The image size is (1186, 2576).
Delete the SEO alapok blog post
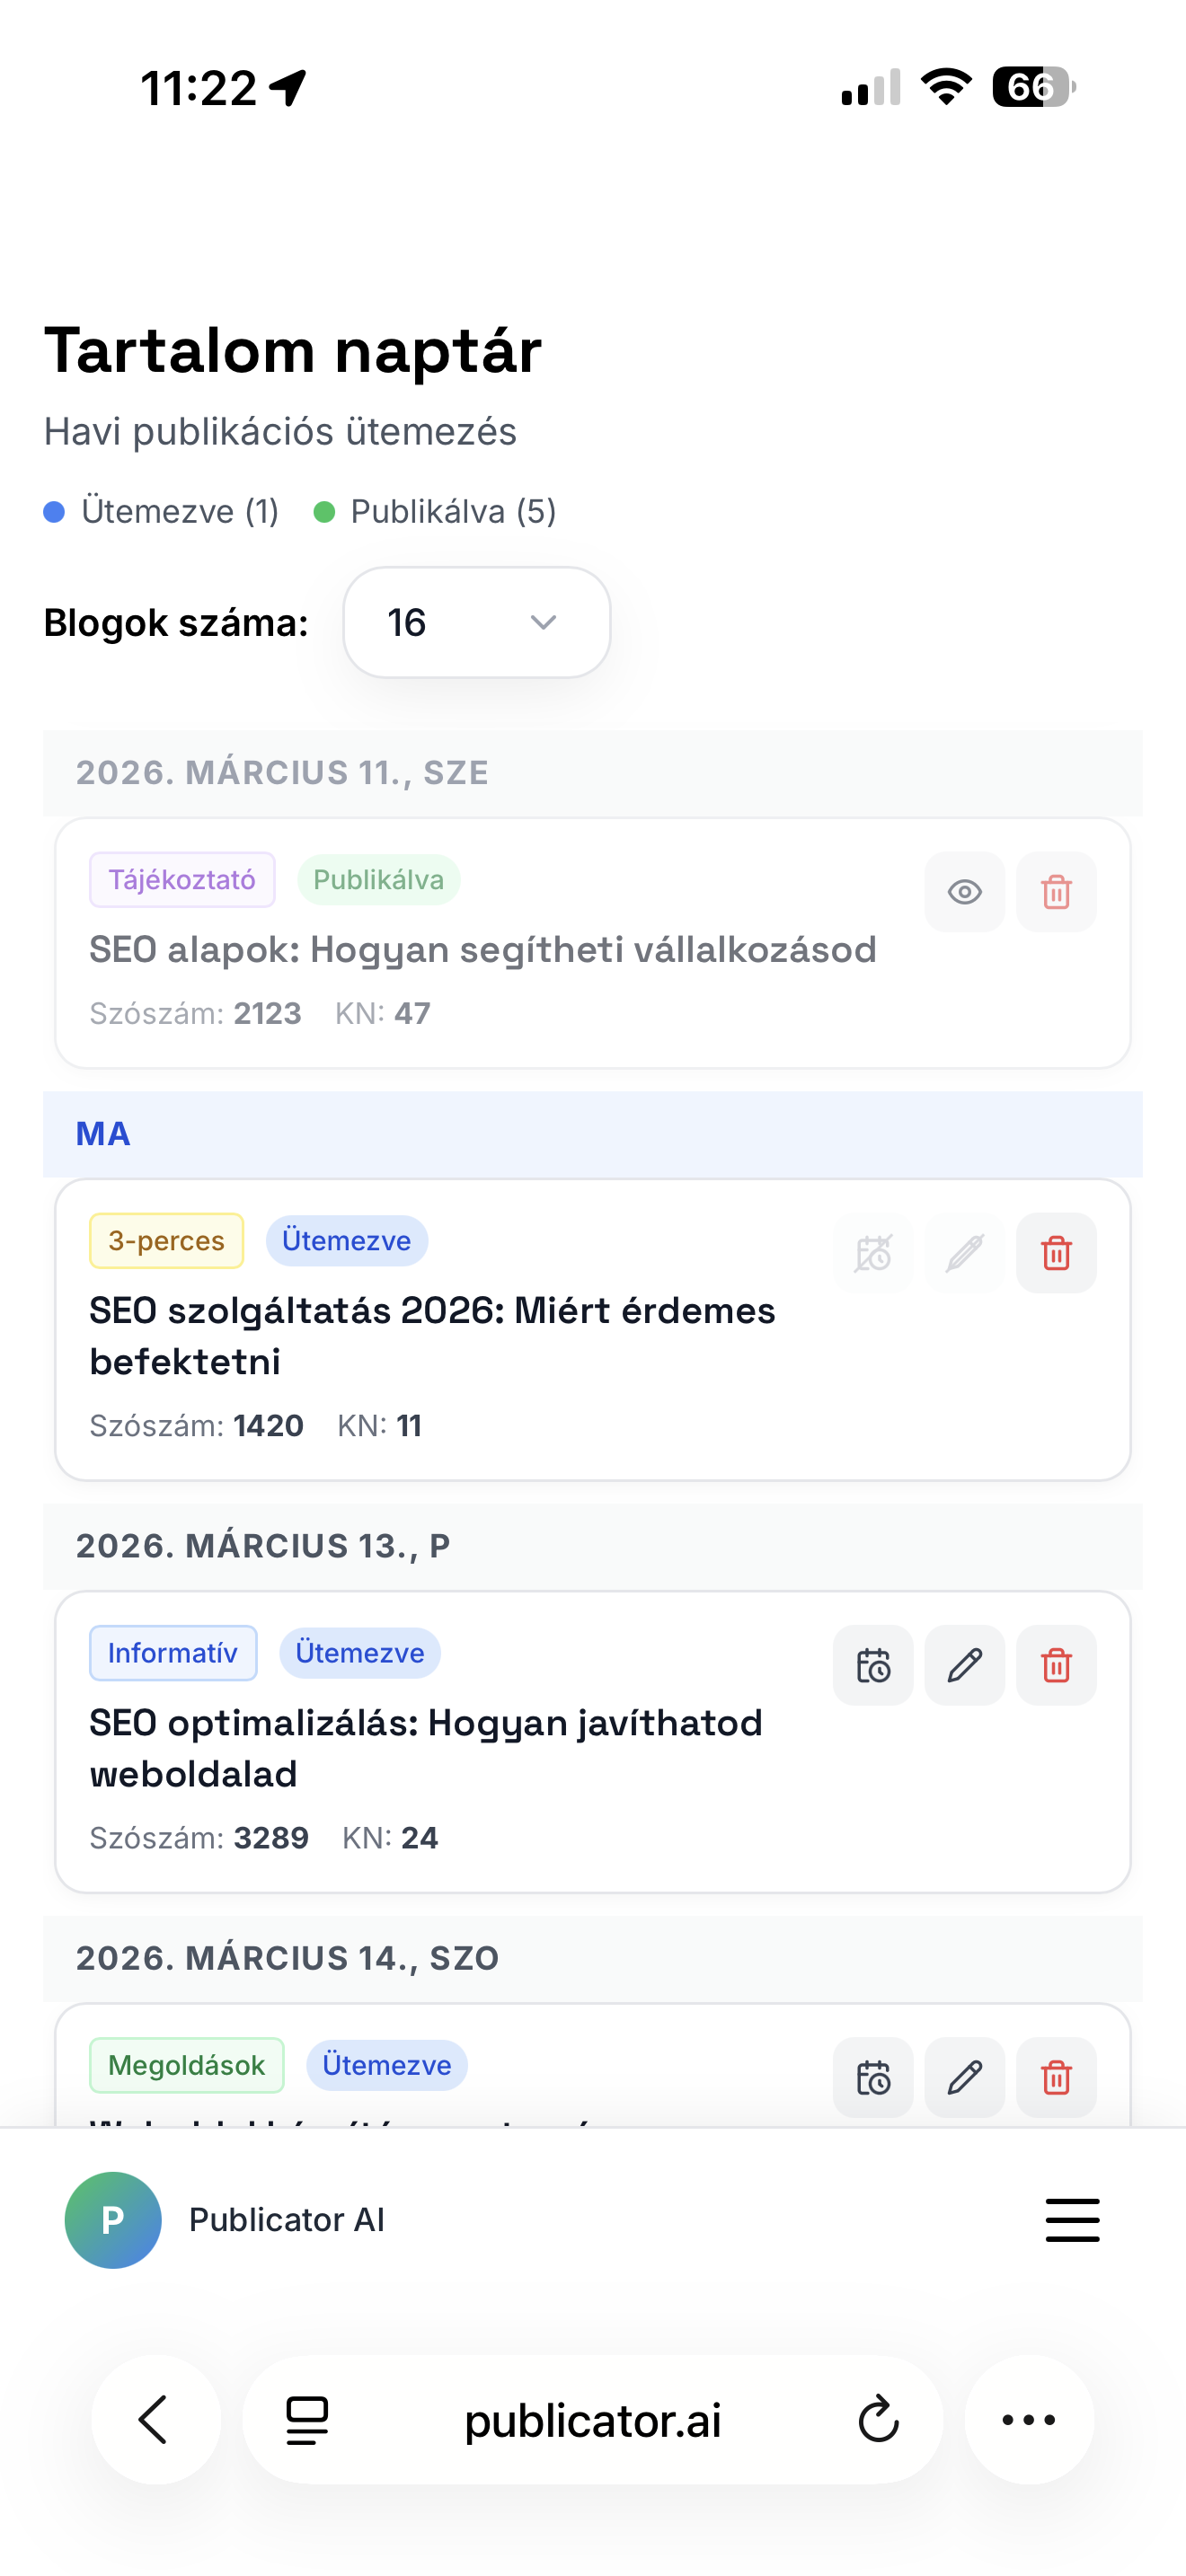click(x=1056, y=891)
